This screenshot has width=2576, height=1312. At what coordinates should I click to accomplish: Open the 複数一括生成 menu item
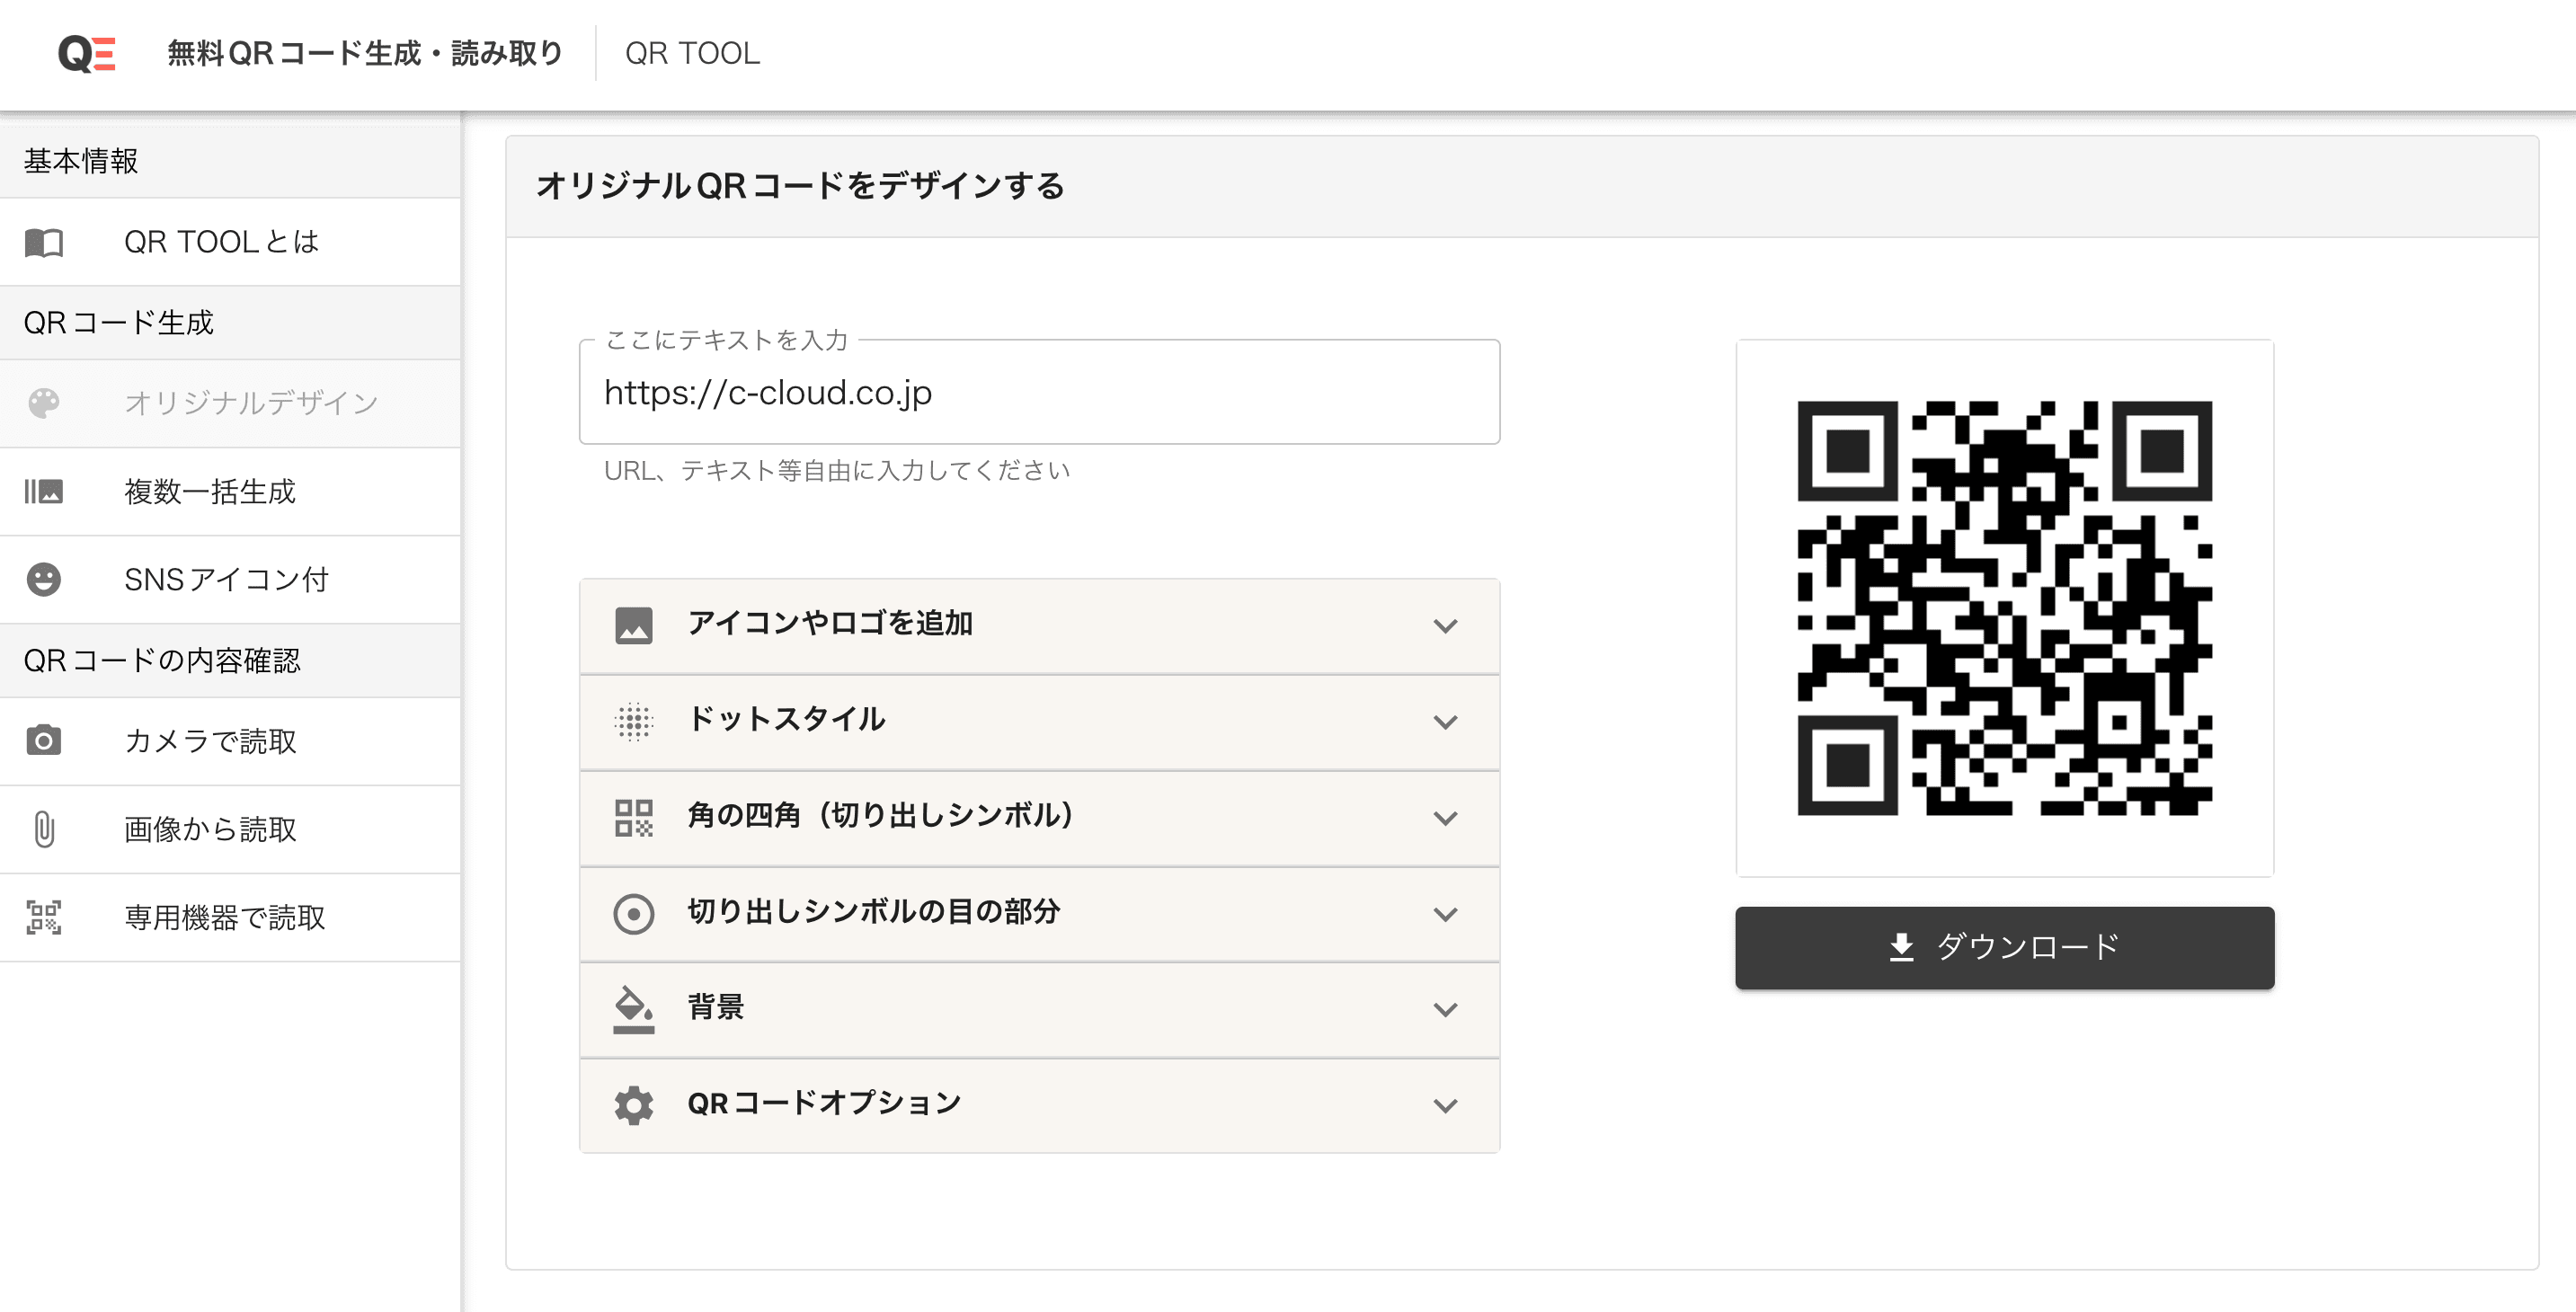coord(210,491)
